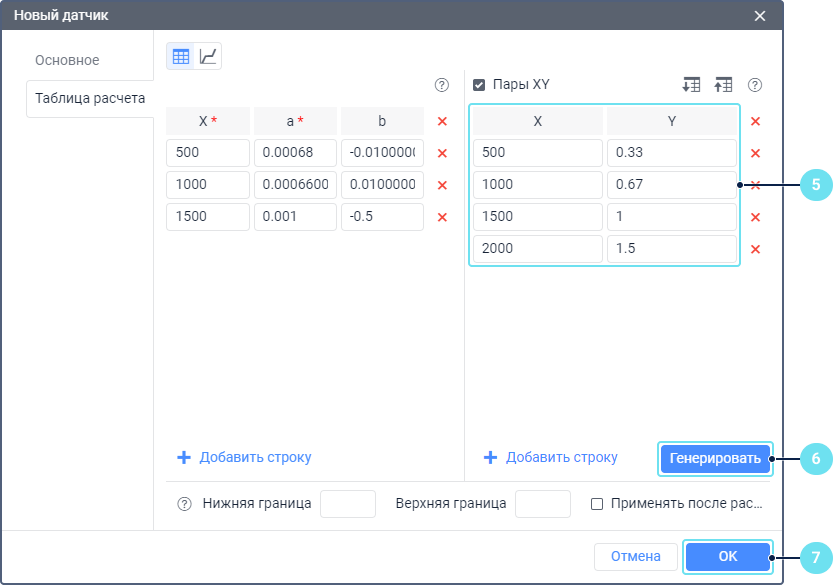Image resolution: width=833 pixels, height=585 pixels.
Task: Select the Таблица расчета tab
Action: point(90,98)
